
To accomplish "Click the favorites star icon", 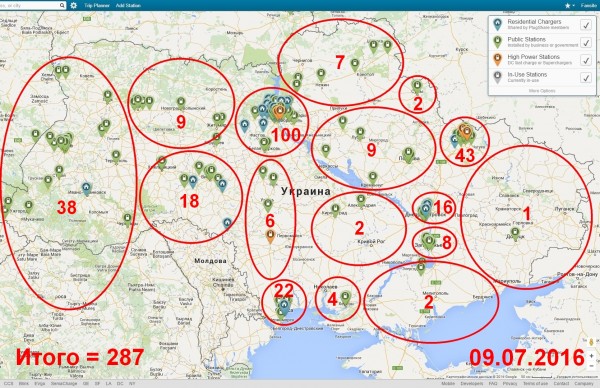I will tap(567, 6).
